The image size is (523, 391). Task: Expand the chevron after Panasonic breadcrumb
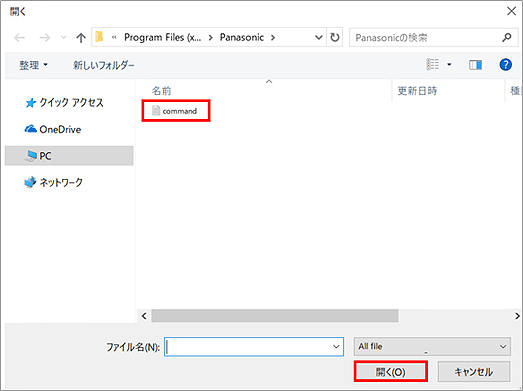tap(273, 38)
